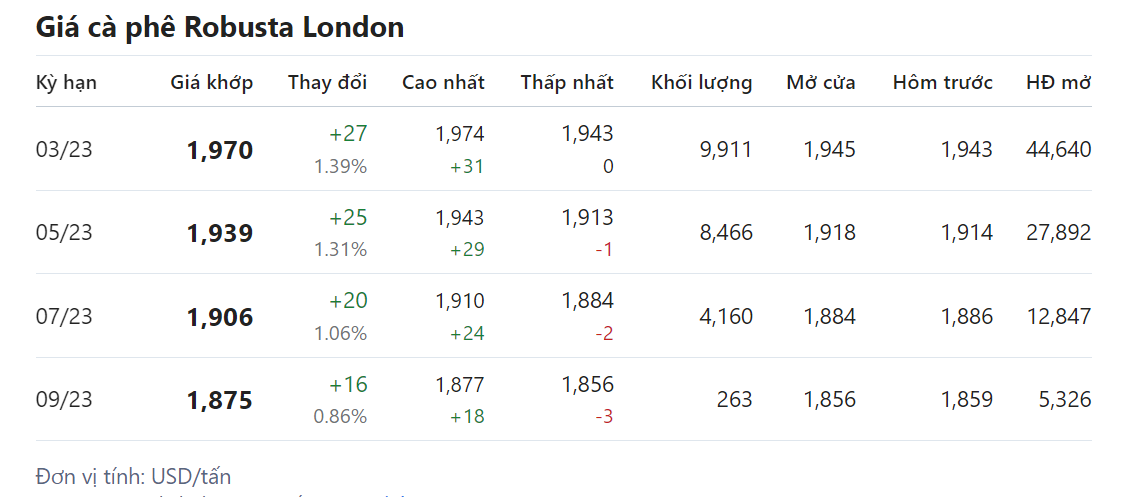Click the 09/23 contract term cell

click(x=64, y=400)
